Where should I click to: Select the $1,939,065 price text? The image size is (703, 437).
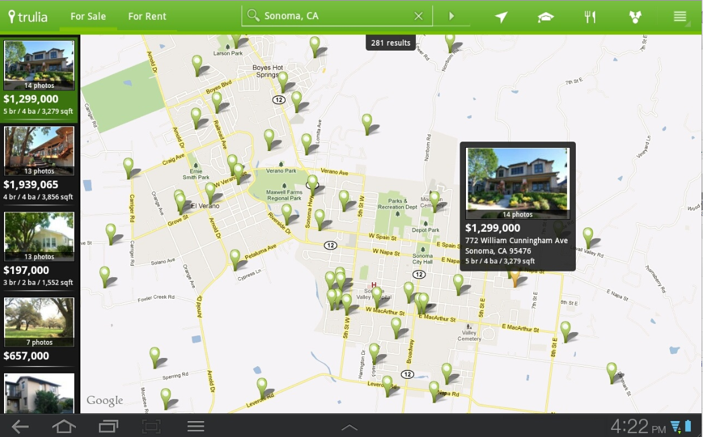click(x=31, y=185)
